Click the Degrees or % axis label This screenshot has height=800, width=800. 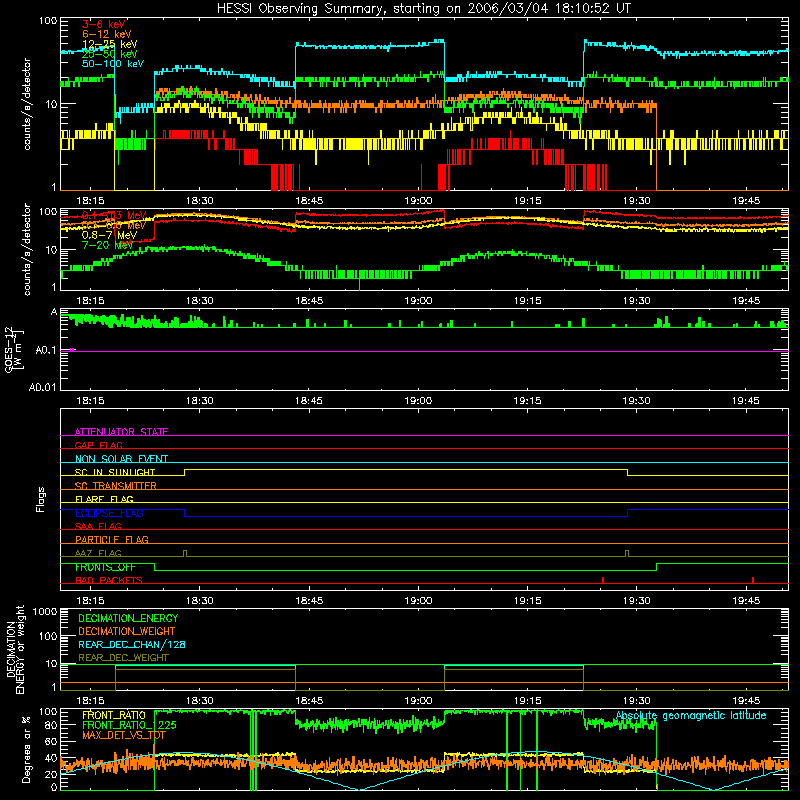coord(26,749)
